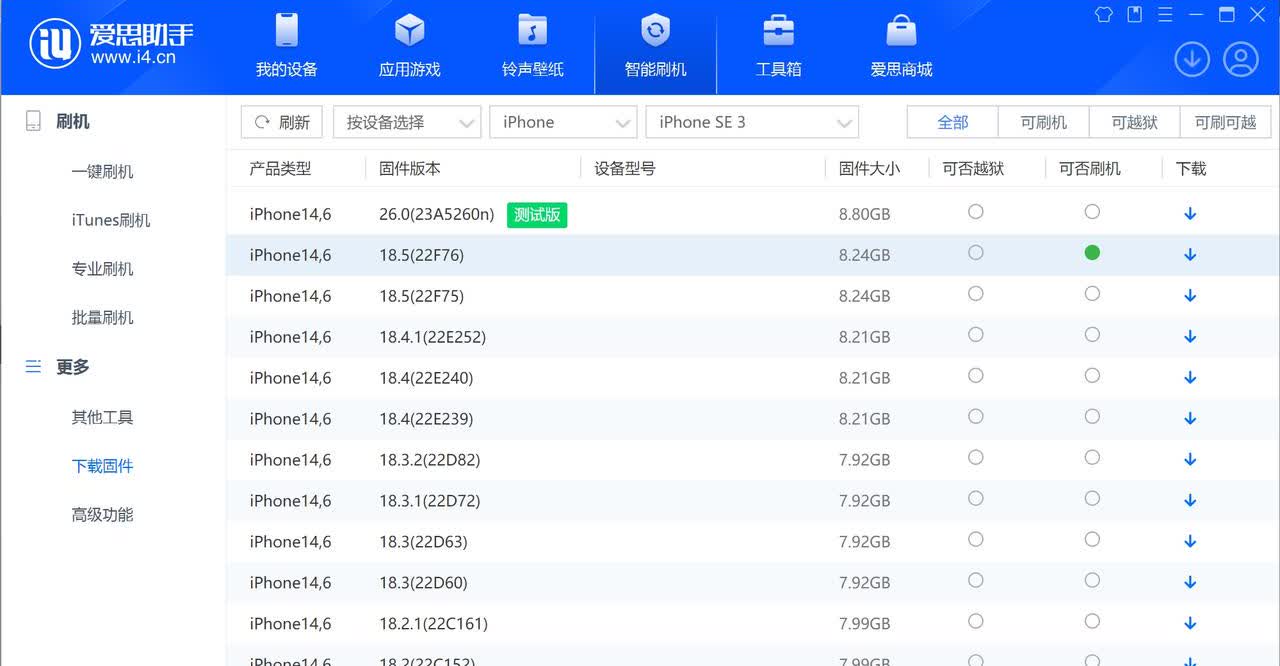Click the 产品类型 column header
Viewport: 1280px width, 666px height.
(x=280, y=169)
